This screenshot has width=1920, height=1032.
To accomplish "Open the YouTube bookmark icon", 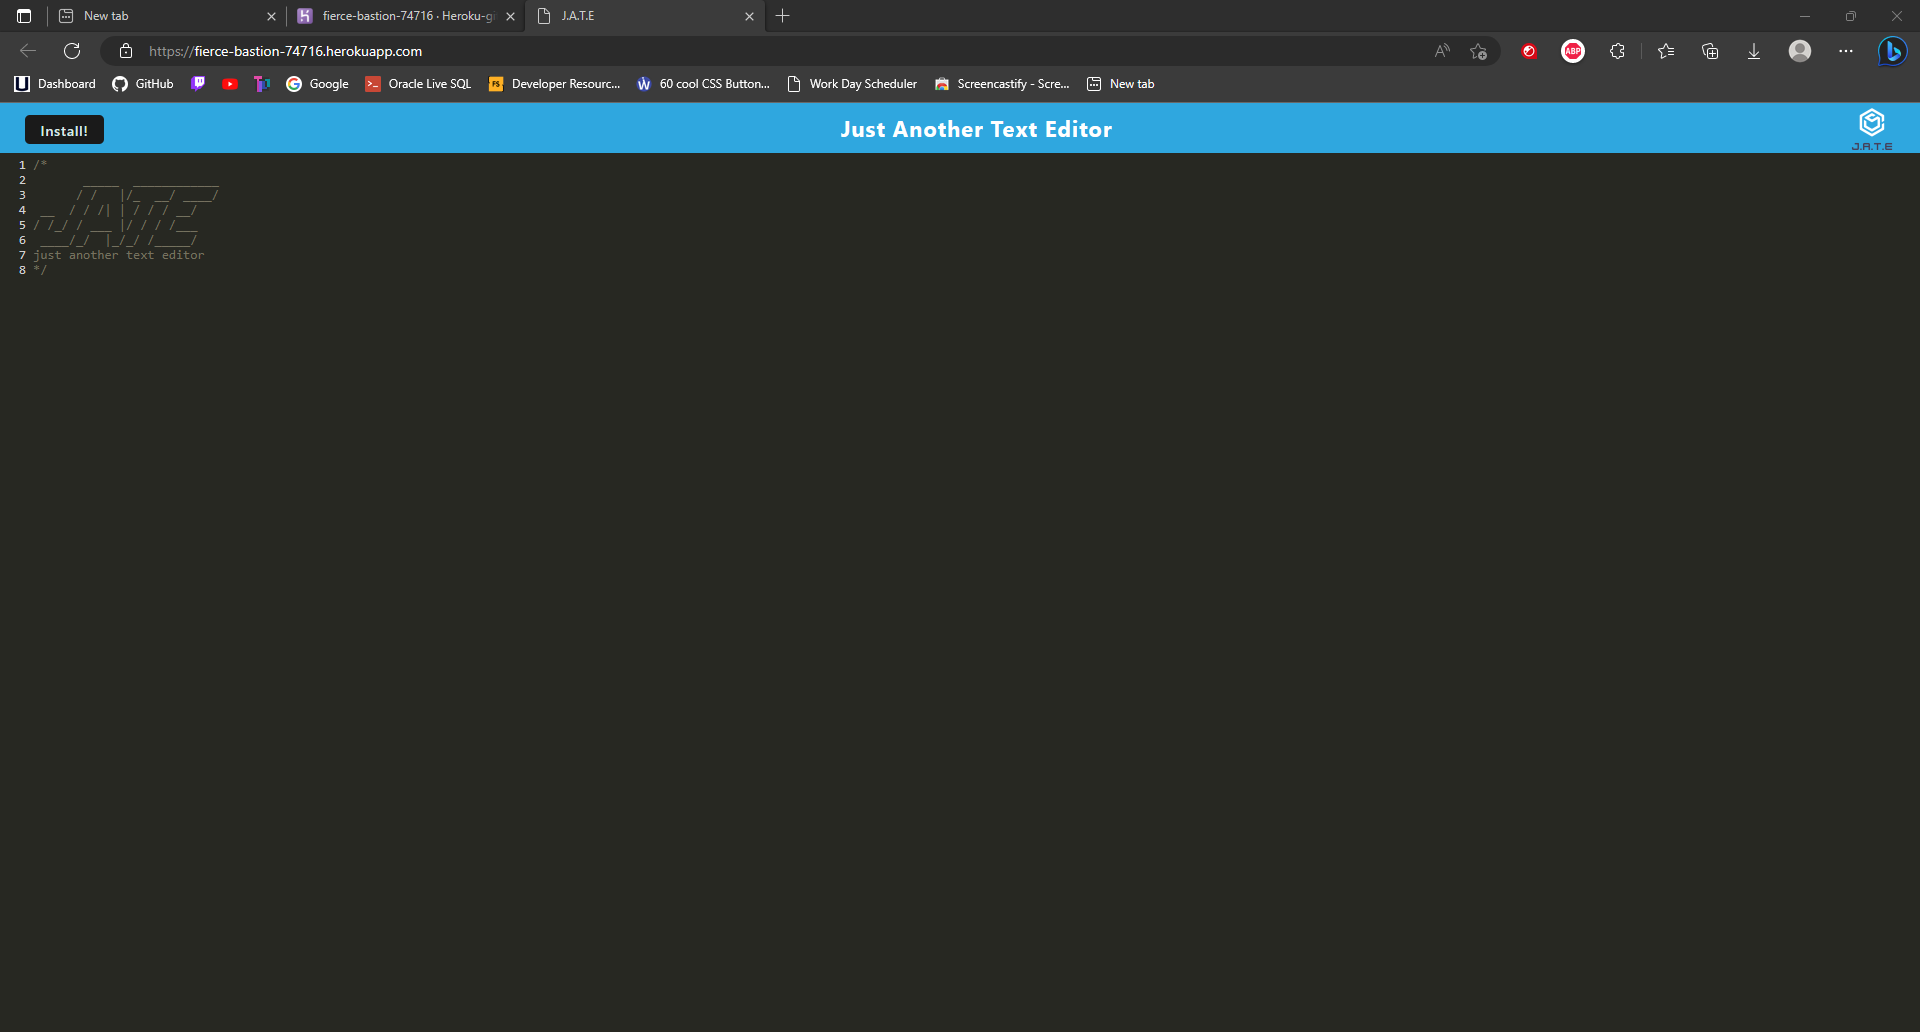I will tap(229, 84).
